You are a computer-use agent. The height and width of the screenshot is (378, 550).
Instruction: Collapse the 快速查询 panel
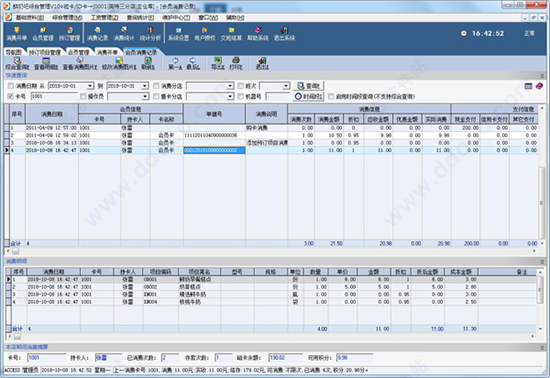[x=542, y=76]
